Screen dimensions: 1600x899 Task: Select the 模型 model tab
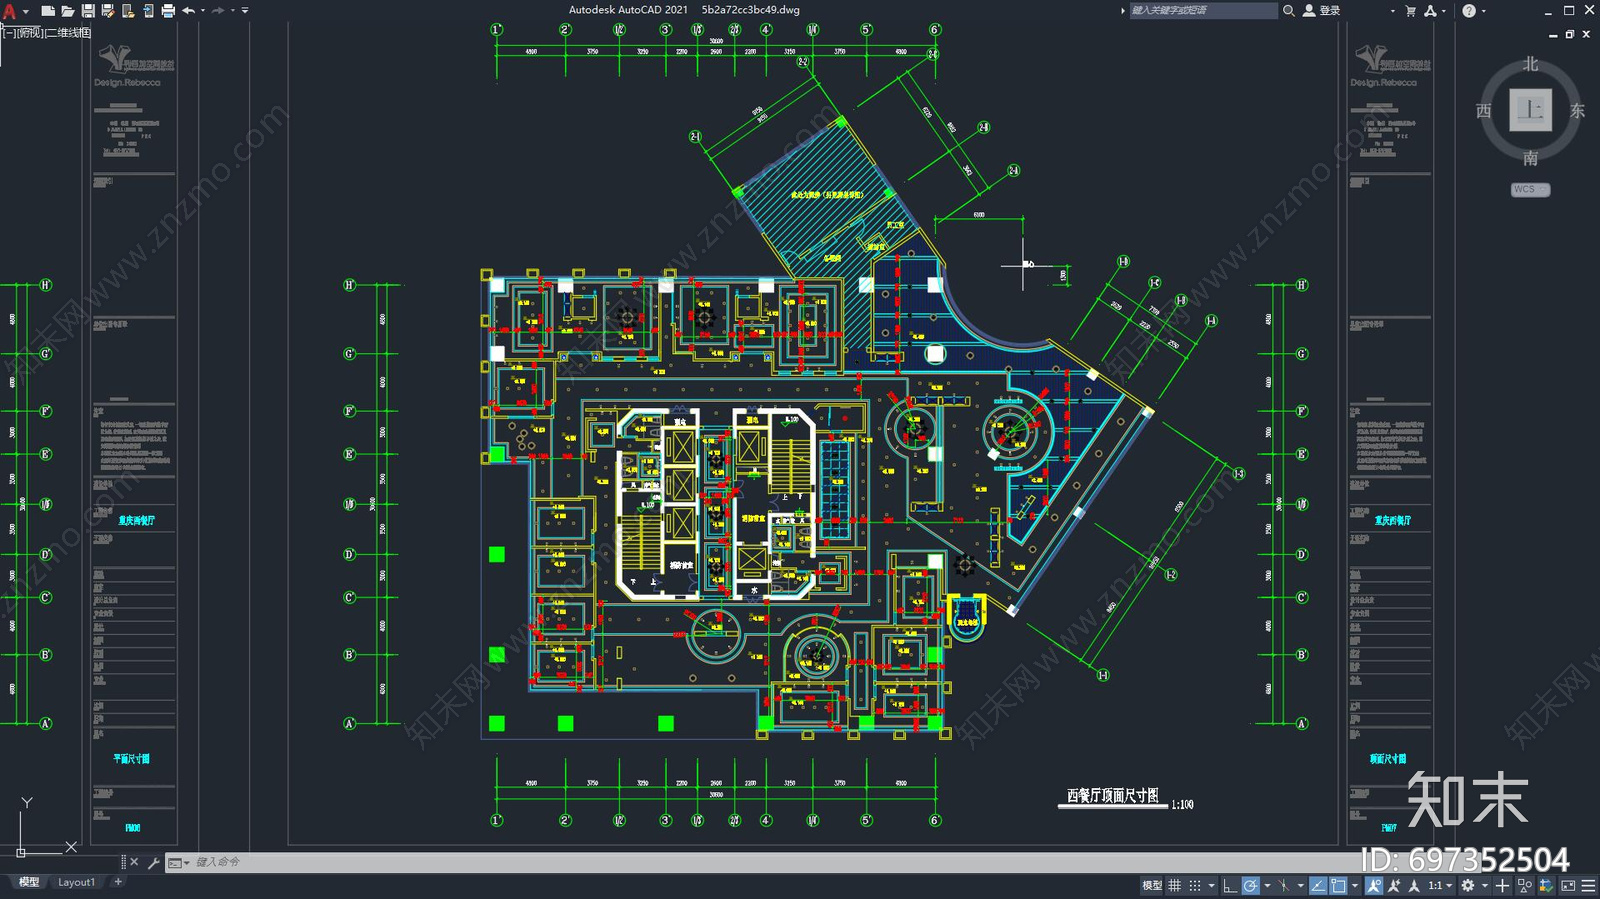[x=29, y=882]
